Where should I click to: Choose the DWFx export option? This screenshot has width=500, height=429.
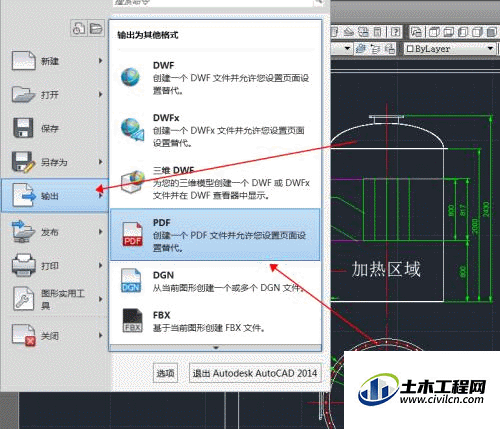click(x=215, y=130)
